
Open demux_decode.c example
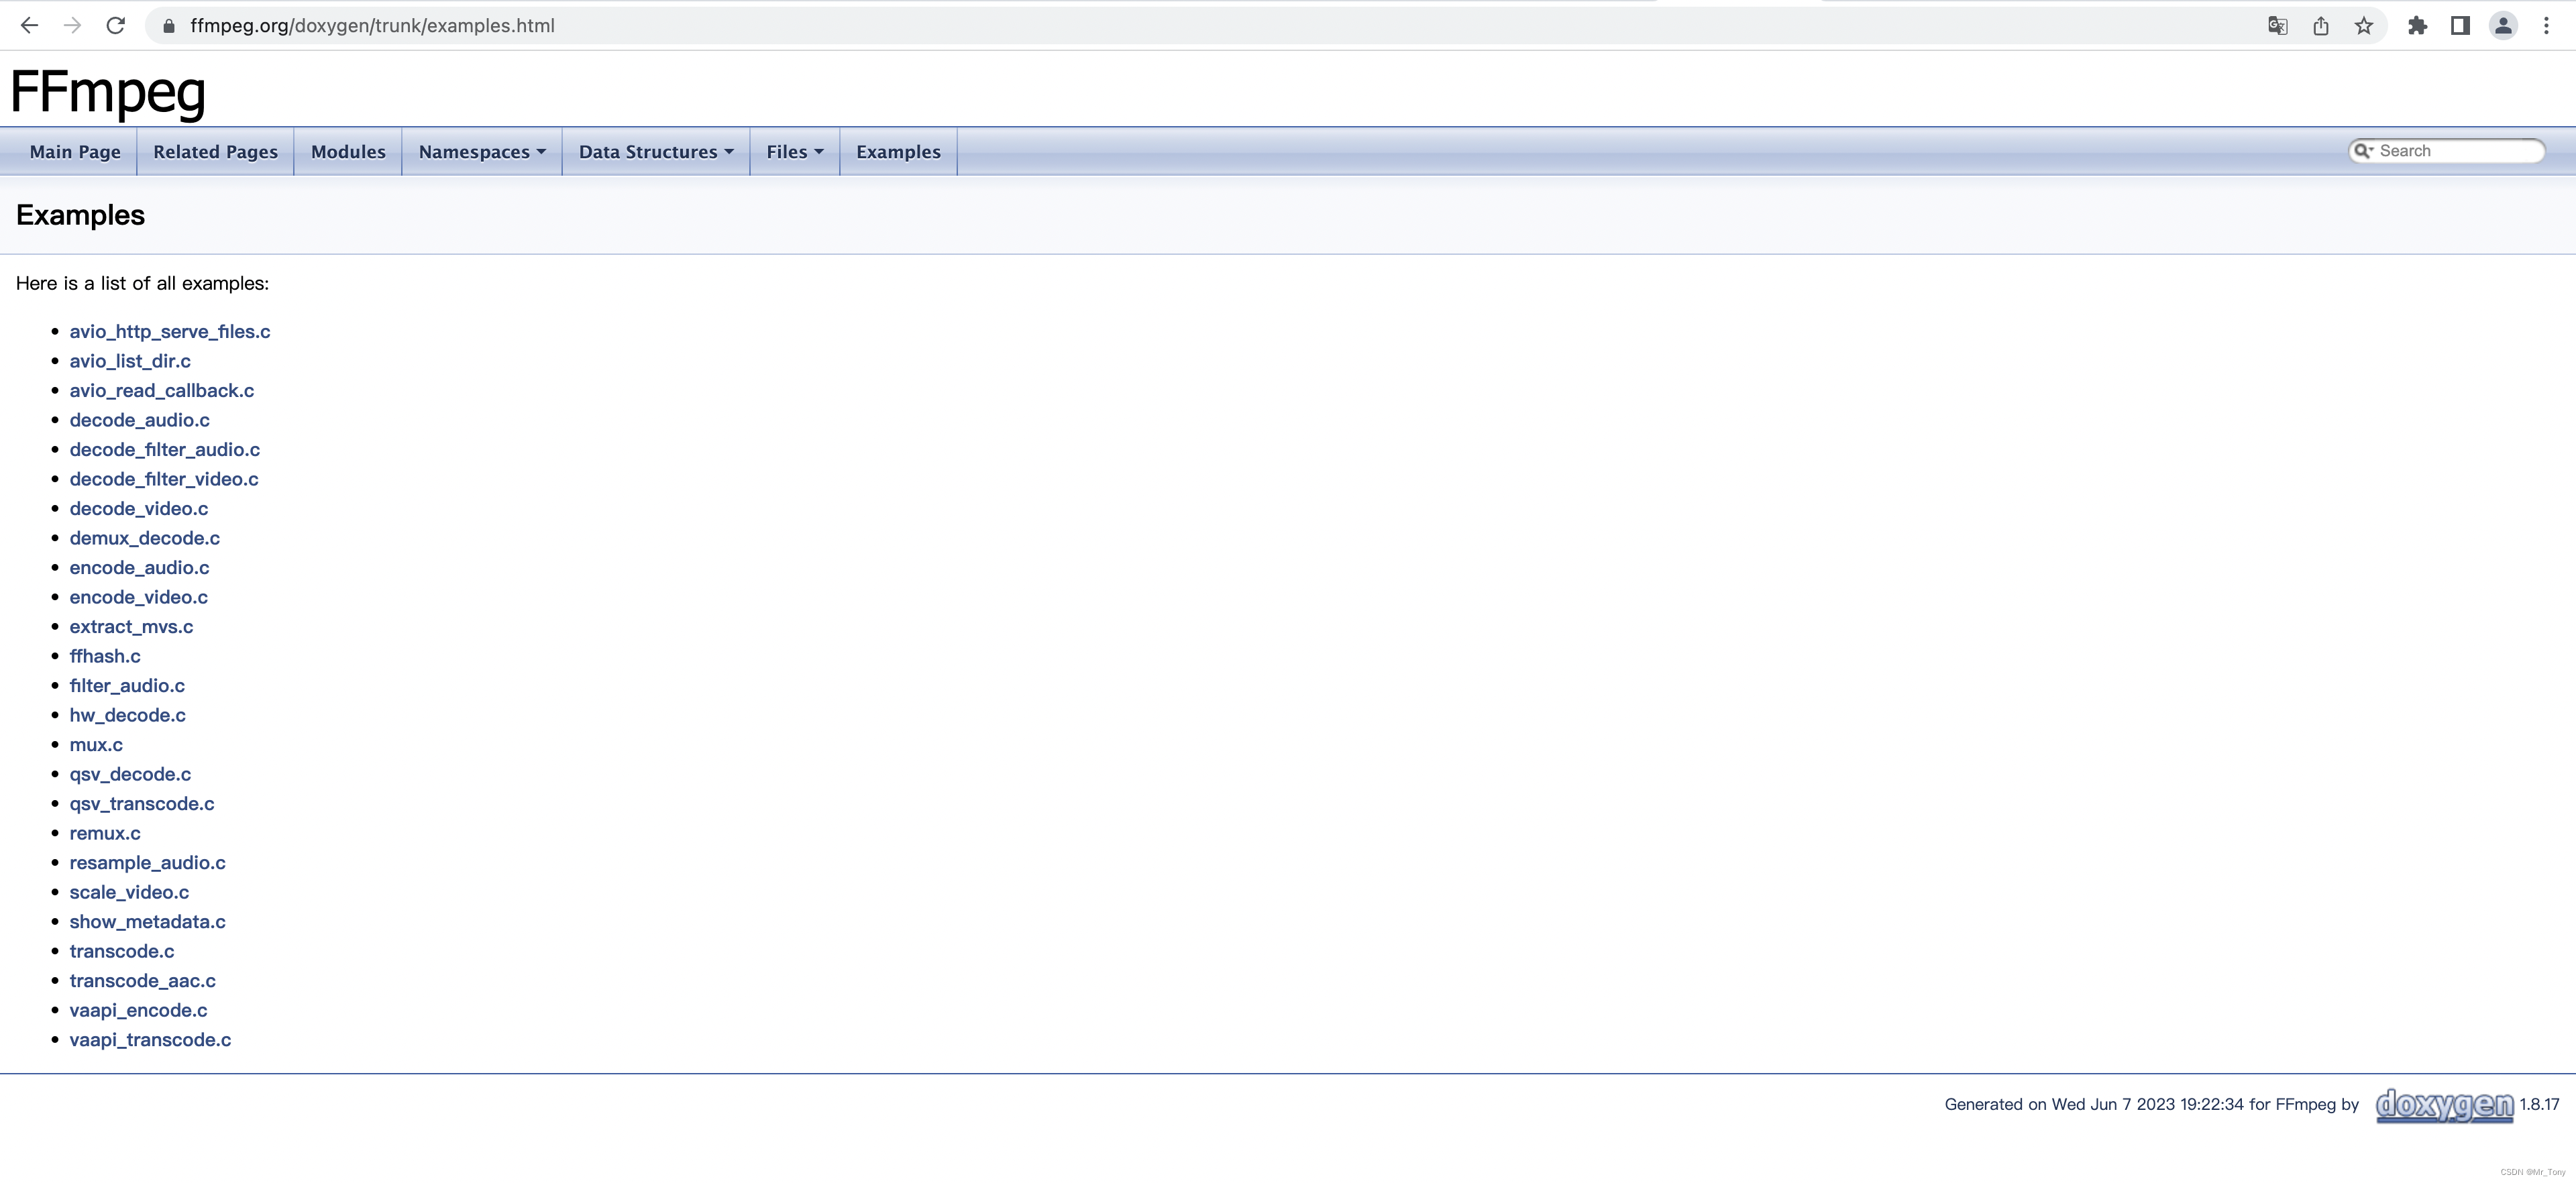pos(145,538)
